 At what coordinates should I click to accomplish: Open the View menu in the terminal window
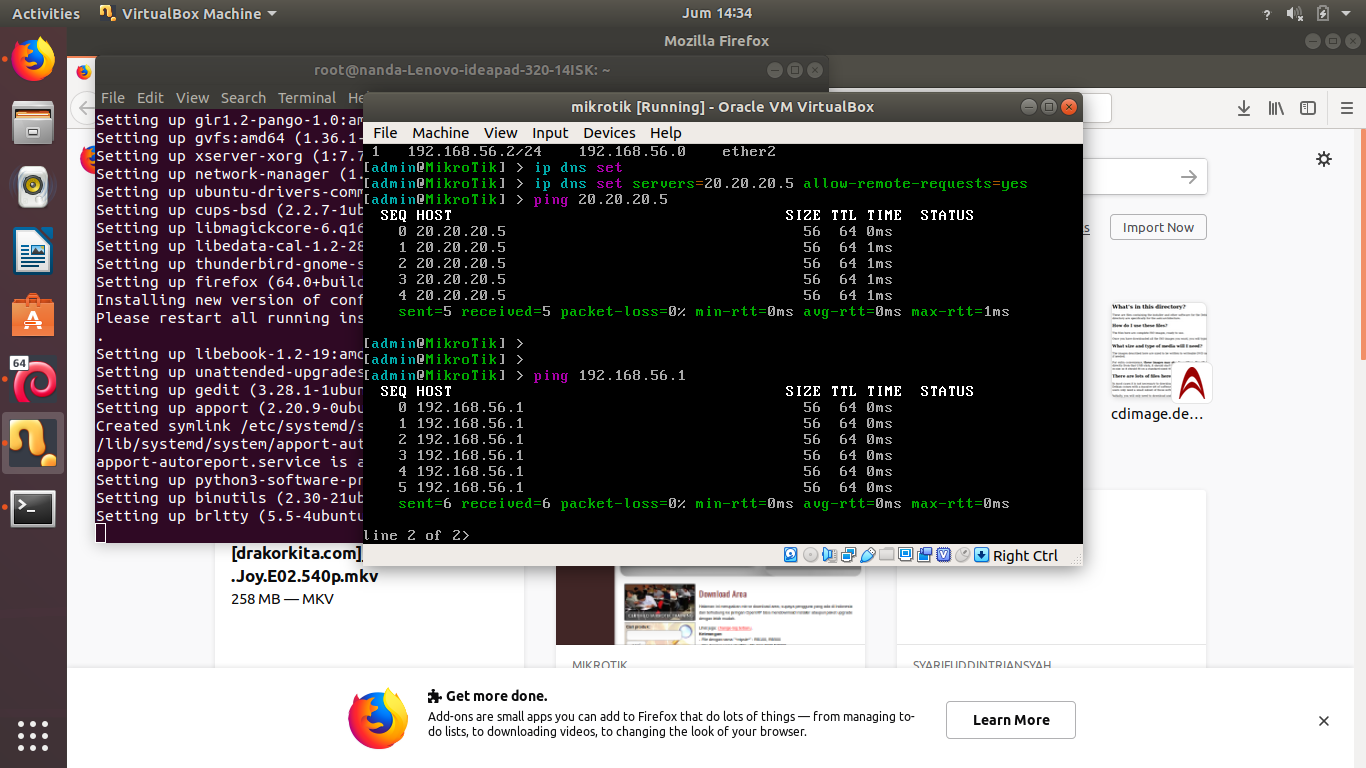[192, 98]
